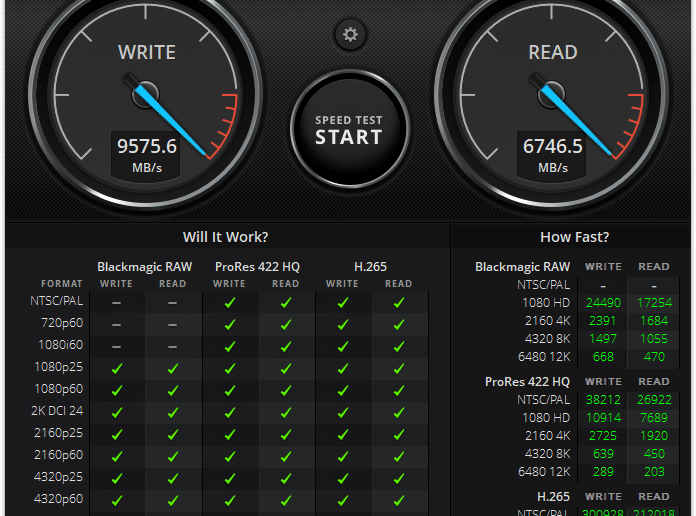Select Blackmagic RAW 1080 HD read value 17254
Viewport: 696px width, 516px height.
click(654, 303)
